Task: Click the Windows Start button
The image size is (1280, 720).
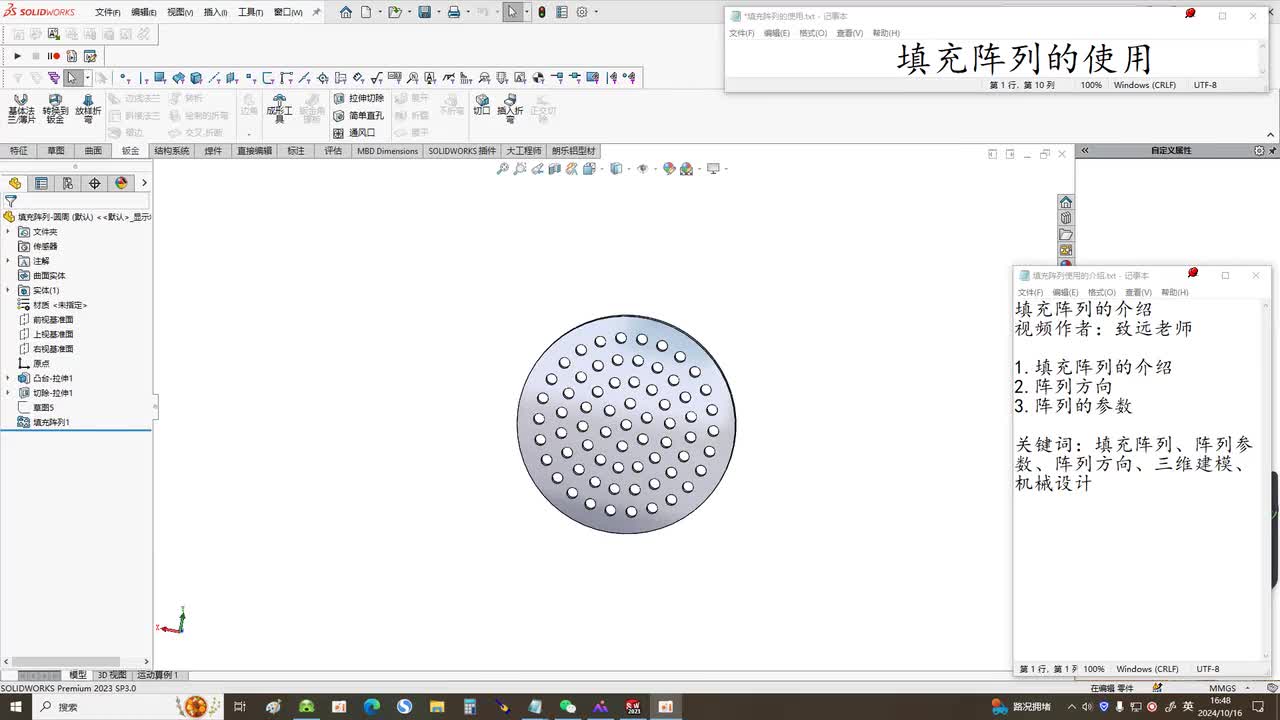Action: click(16, 706)
